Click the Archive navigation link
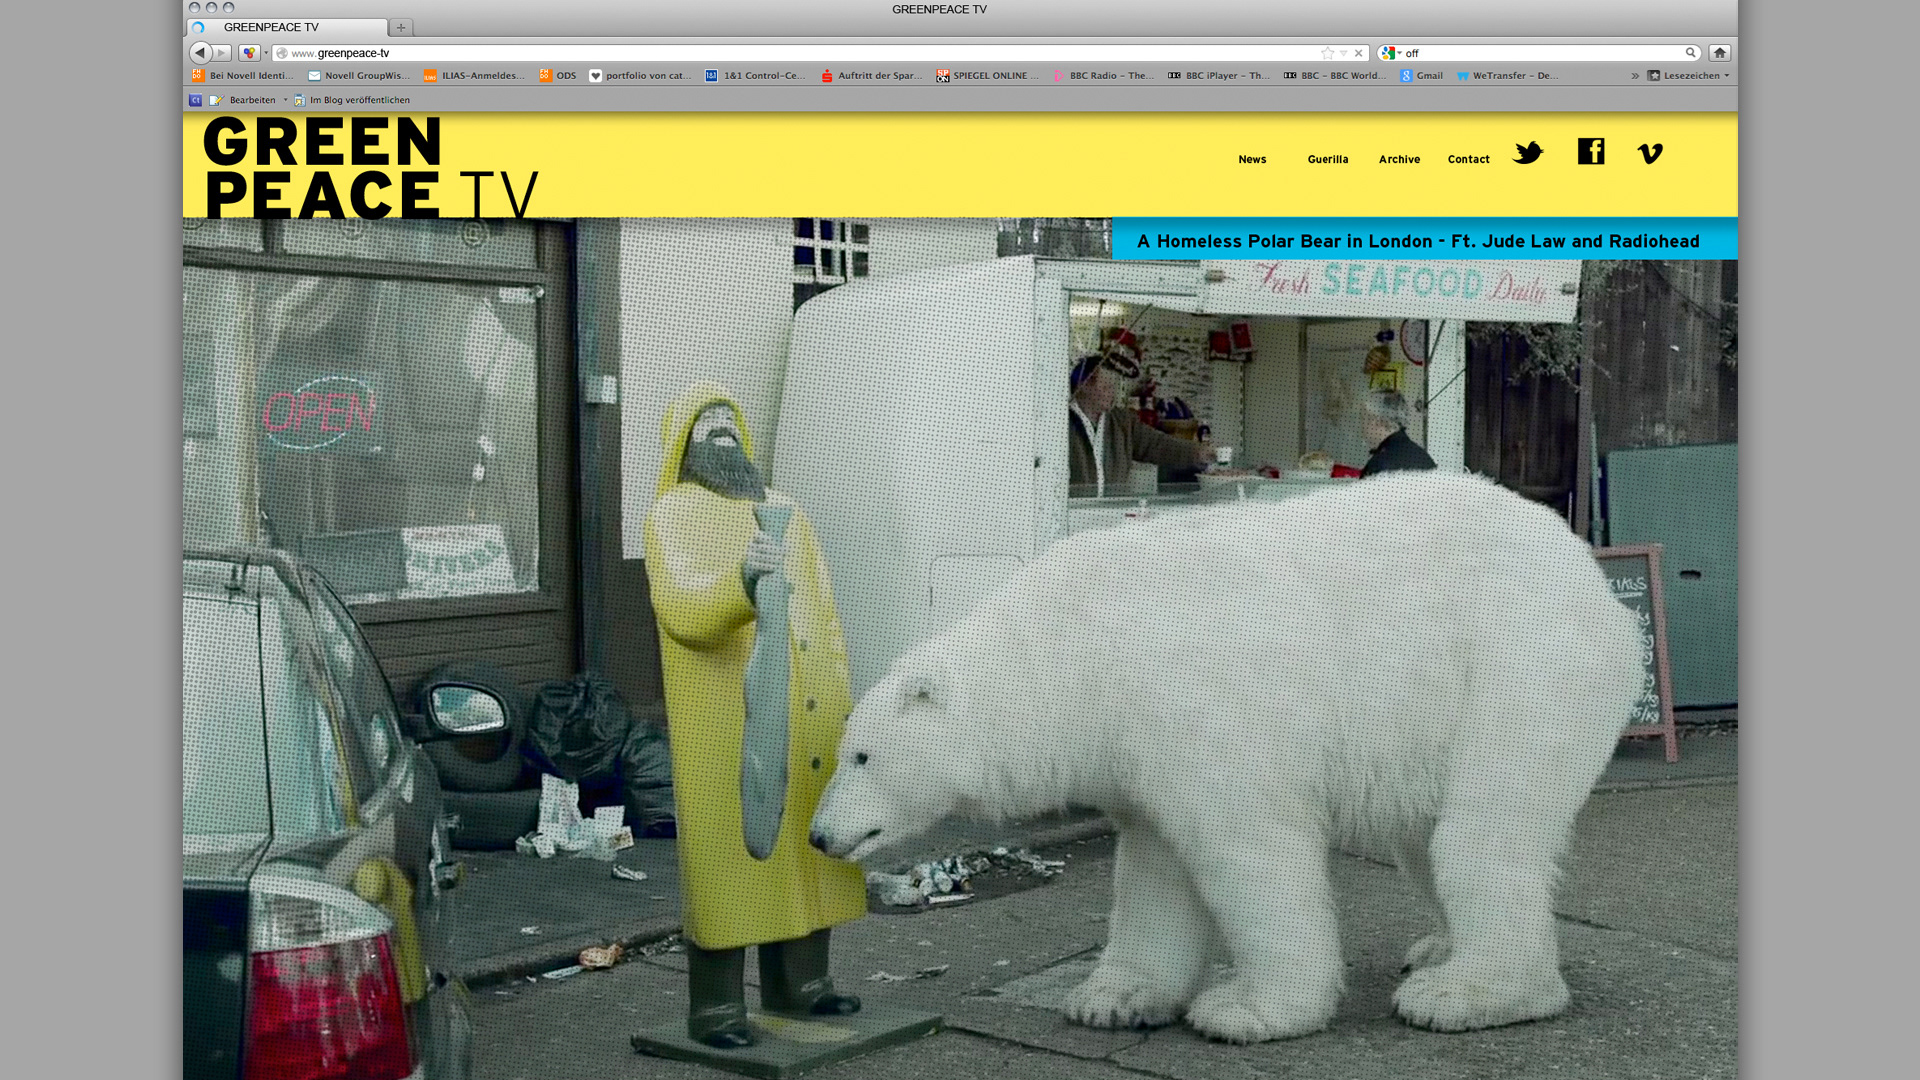The image size is (1920, 1080). click(x=1398, y=159)
